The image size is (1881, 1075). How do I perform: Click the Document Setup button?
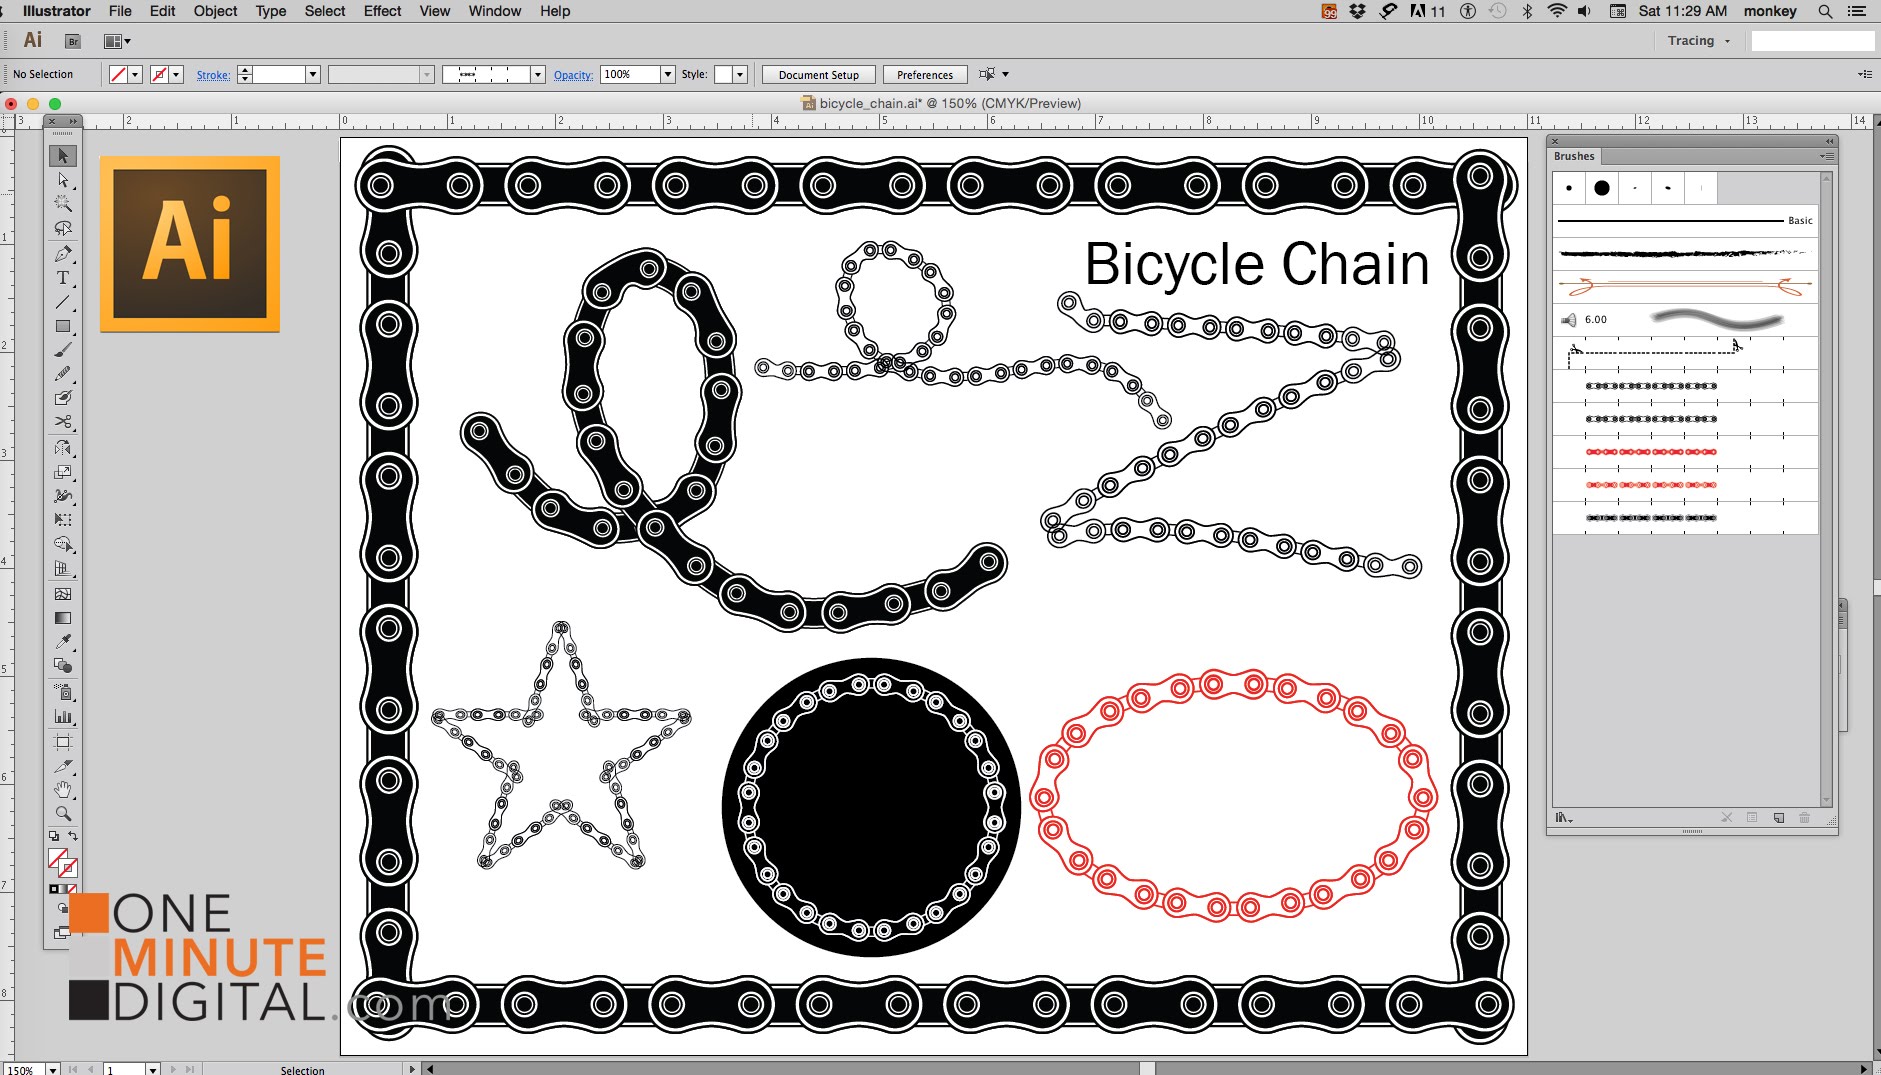818,74
